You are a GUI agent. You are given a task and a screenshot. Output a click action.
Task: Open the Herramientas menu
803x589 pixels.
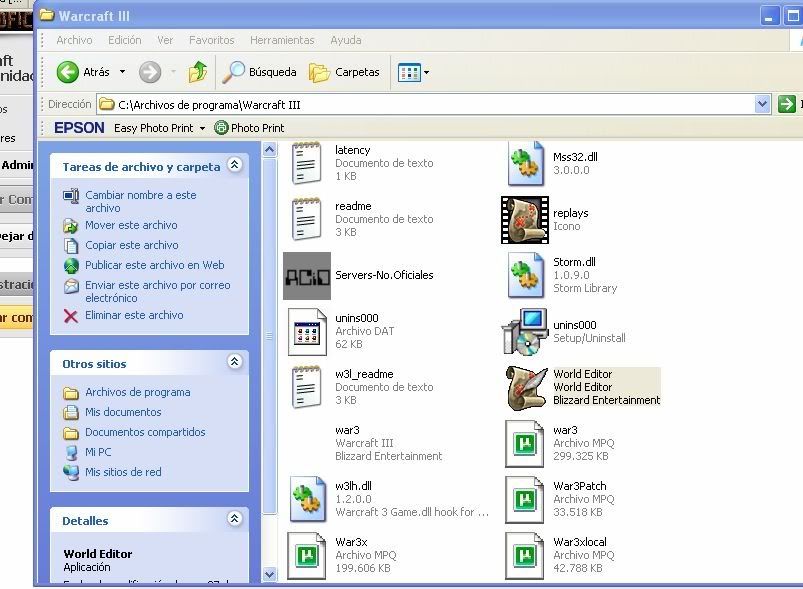coord(282,40)
